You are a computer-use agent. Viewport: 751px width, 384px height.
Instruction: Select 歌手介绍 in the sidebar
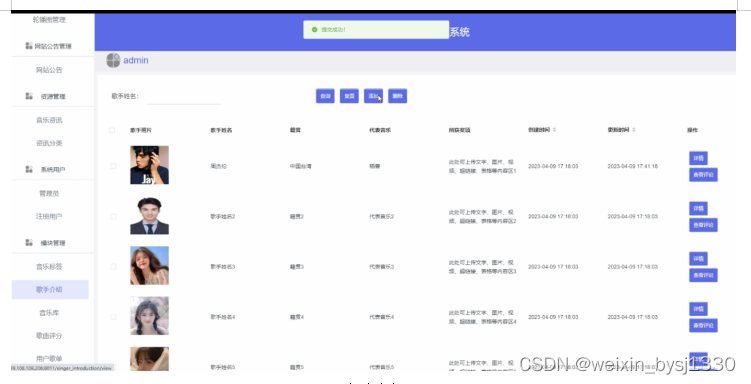coord(50,290)
